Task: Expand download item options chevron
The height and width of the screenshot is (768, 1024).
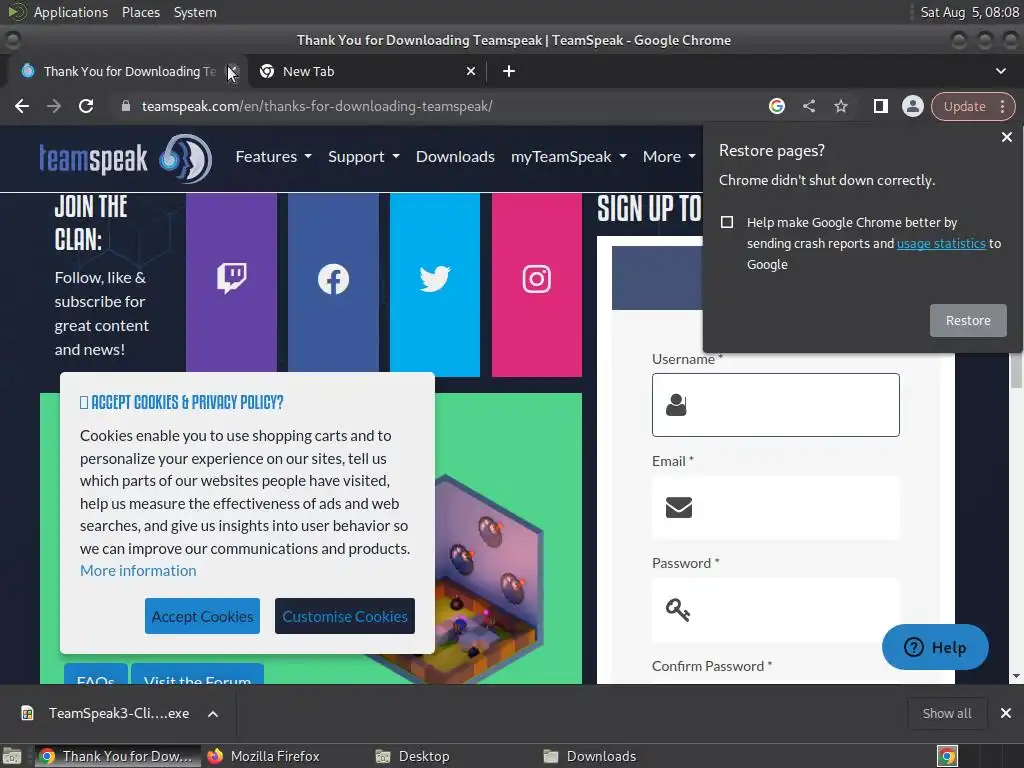Action: 213,714
